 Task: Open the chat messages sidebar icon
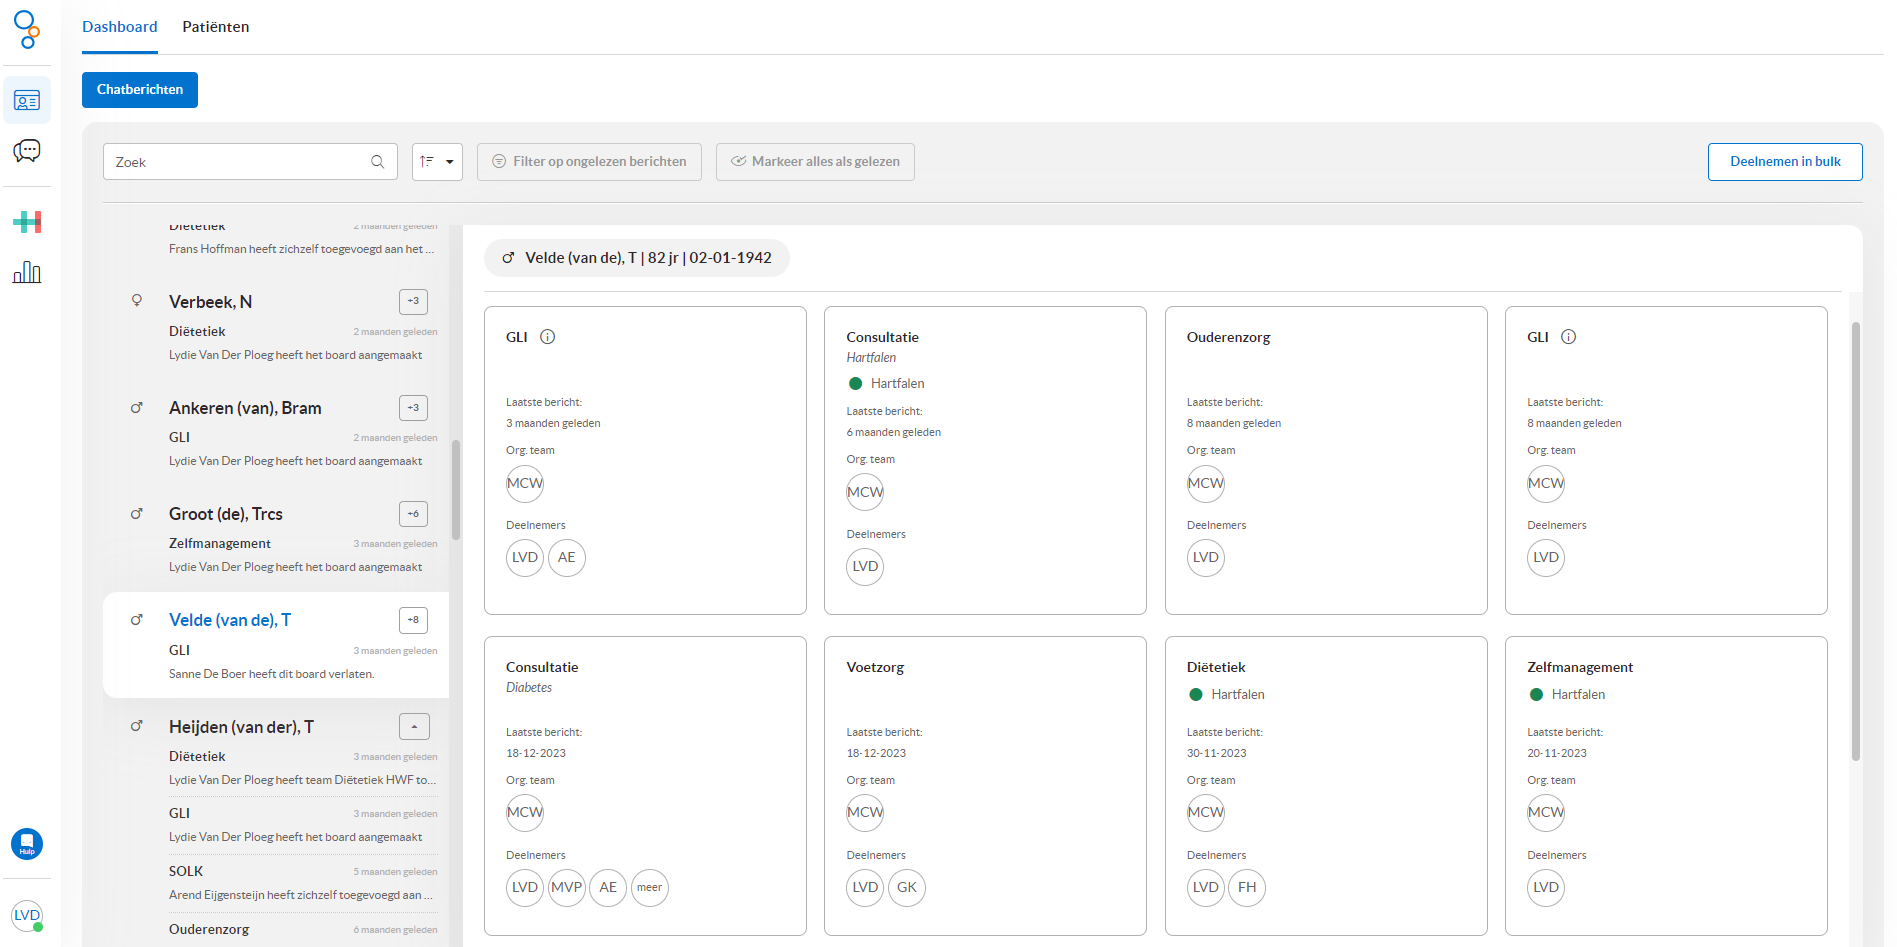pyautogui.click(x=27, y=151)
